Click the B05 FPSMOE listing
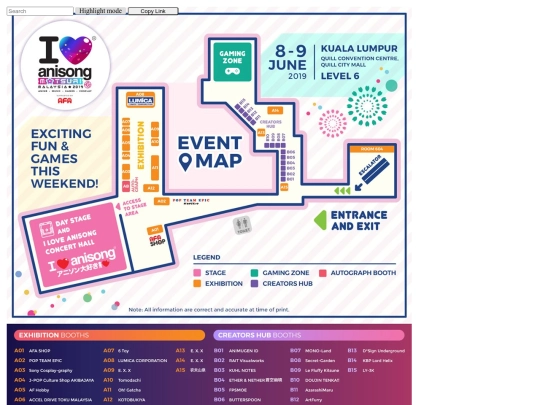Viewport: 540px width, 405px height. click(231, 390)
